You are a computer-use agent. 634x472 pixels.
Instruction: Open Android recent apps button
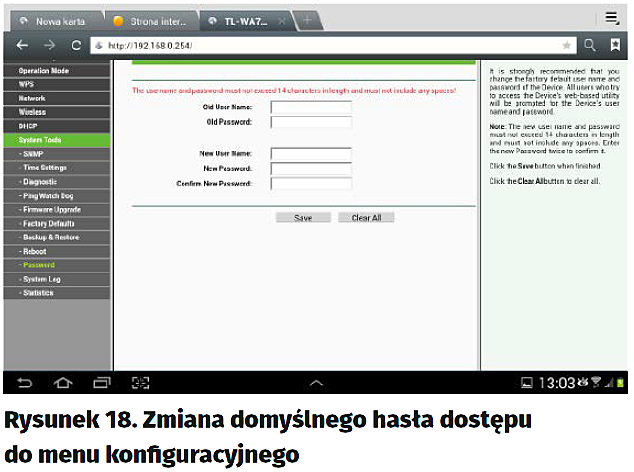101,383
